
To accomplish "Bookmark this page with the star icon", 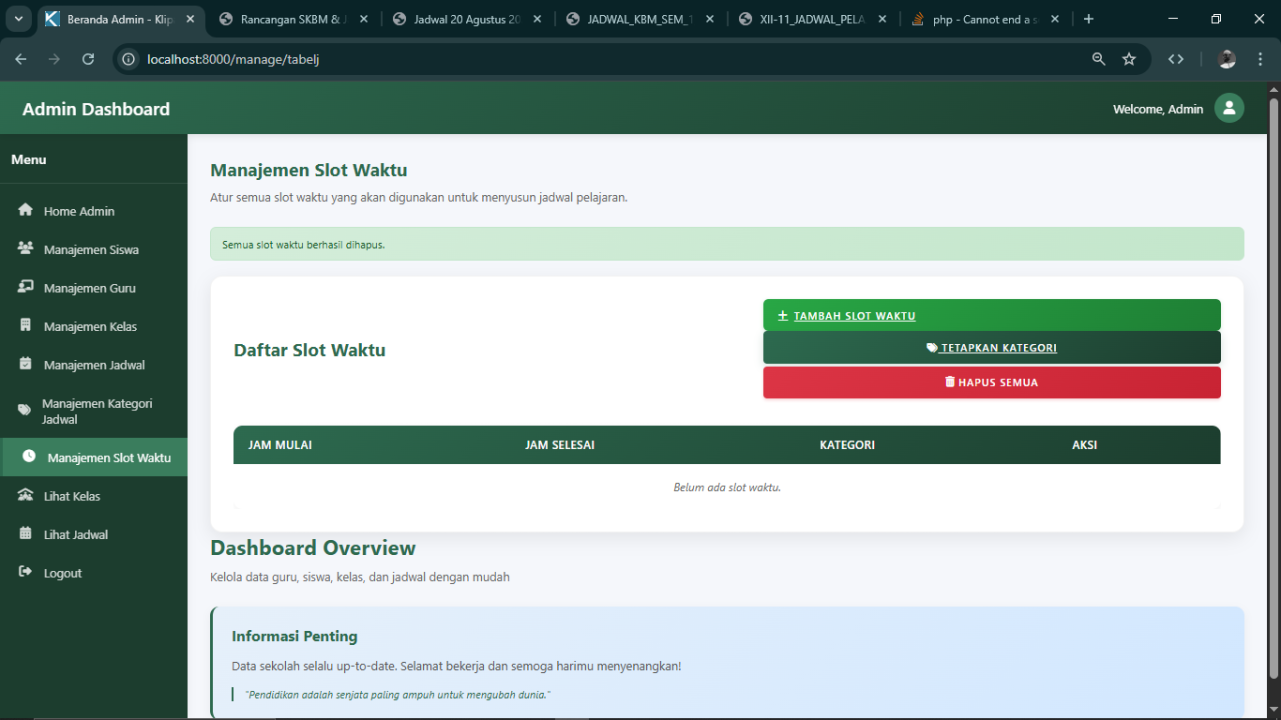I will point(1129,59).
